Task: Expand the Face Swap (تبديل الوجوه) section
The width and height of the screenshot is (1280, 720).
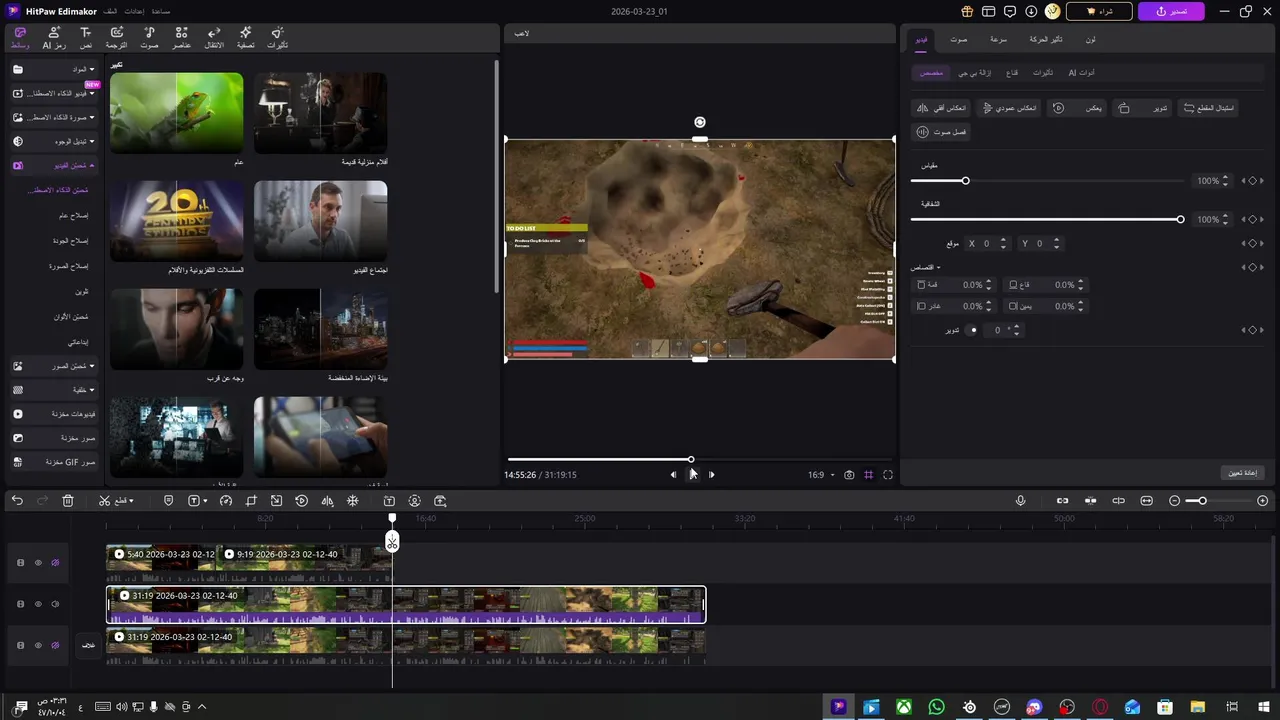Action: pos(55,141)
